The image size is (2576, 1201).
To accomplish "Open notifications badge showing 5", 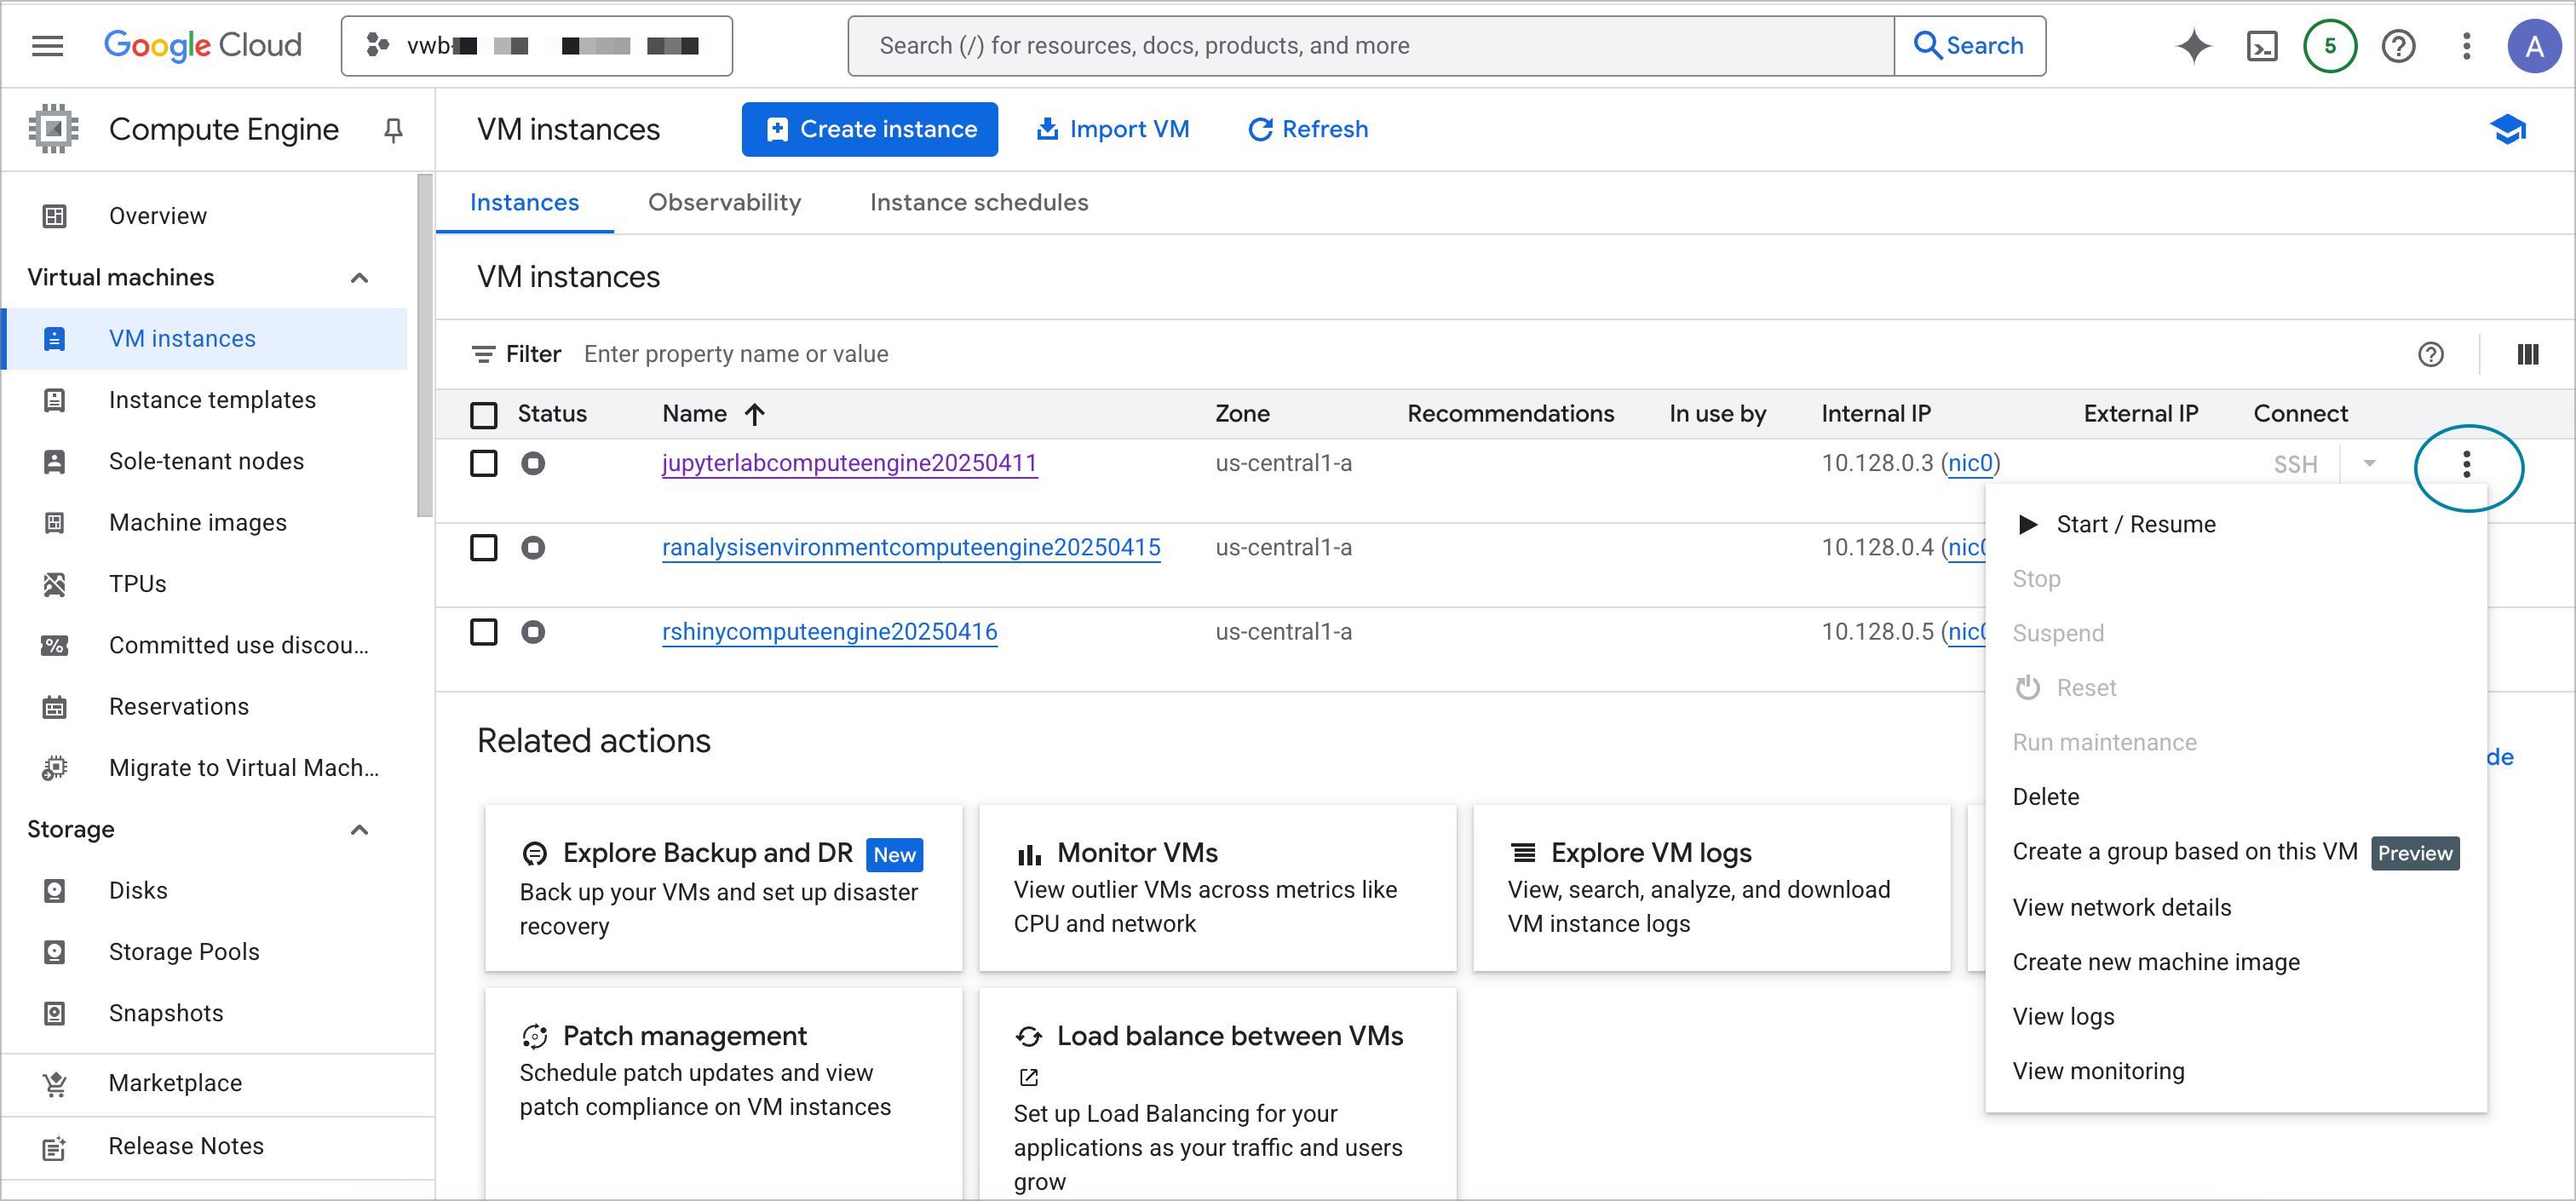I will (x=2330, y=45).
